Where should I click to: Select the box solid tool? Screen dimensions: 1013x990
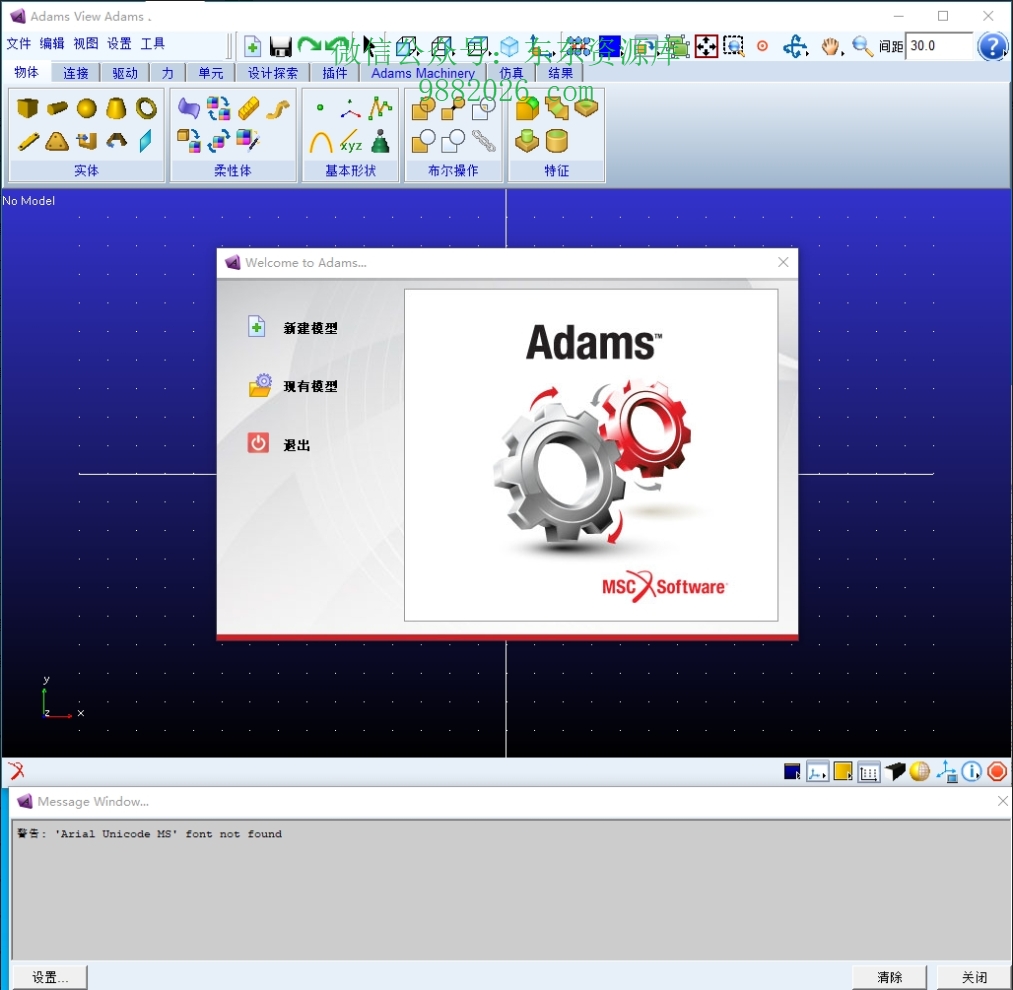(27, 108)
